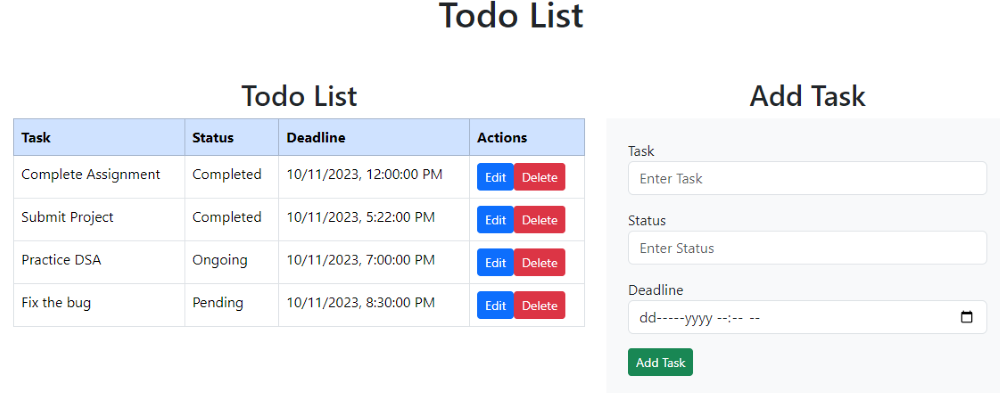The height and width of the screenshot is (393, 1000).
Task: Click the Task column header
Action: point(99,137)
